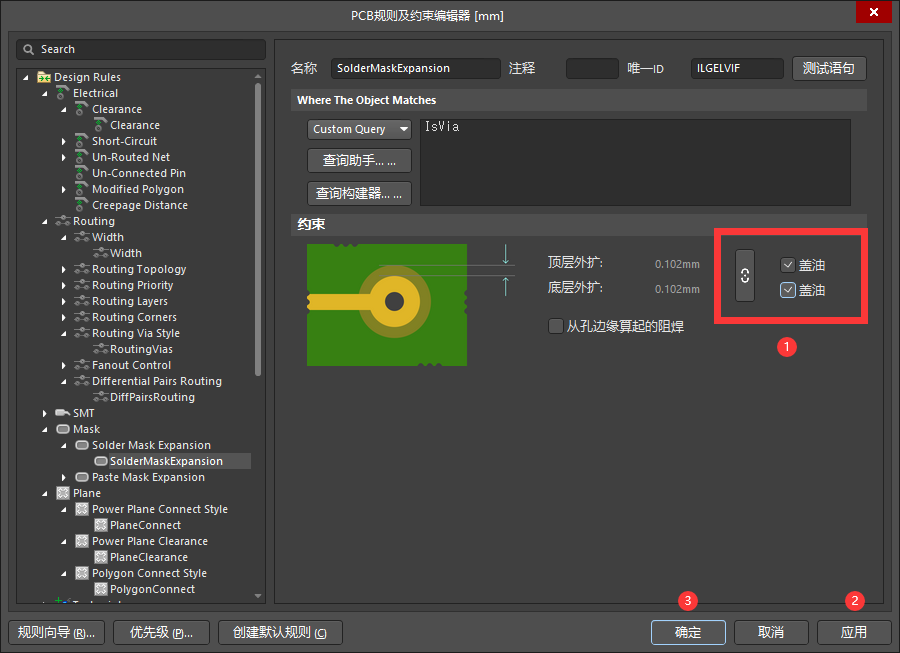900x653 pixels.
Task: Click the Routing Topology rule icon
Action: 82,269
